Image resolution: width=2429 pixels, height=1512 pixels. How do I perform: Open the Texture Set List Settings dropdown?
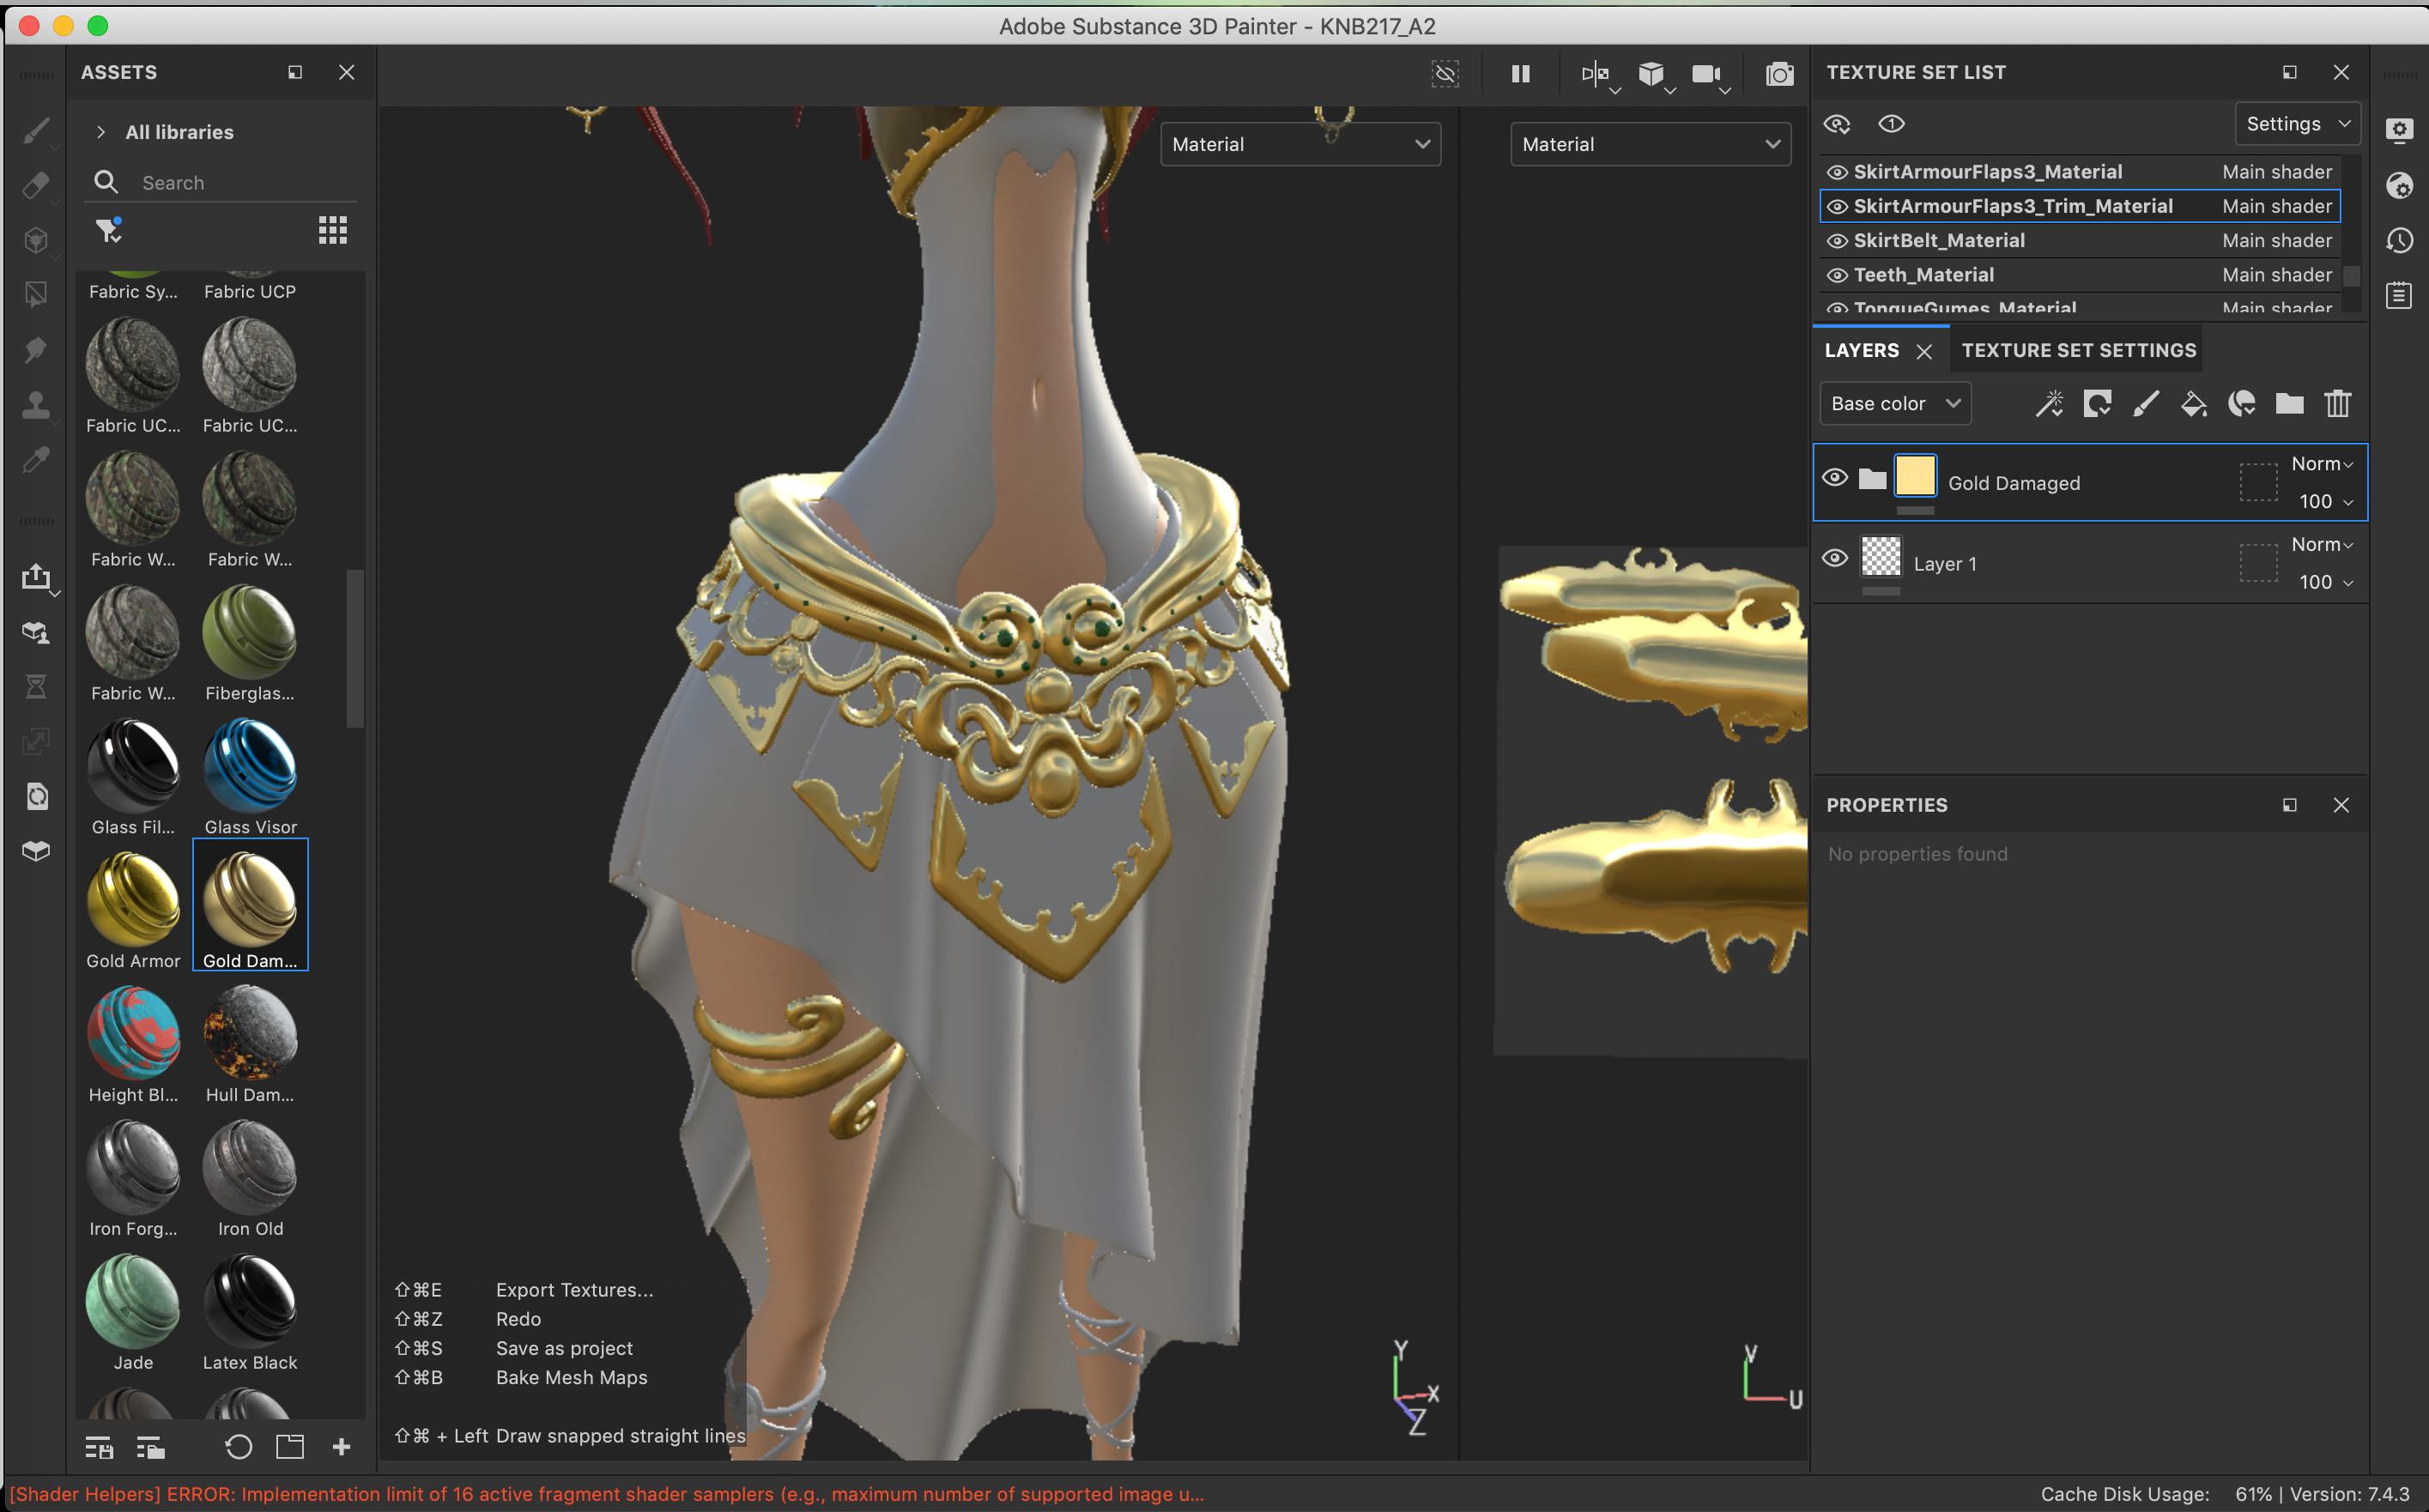tap(2297, 124)
